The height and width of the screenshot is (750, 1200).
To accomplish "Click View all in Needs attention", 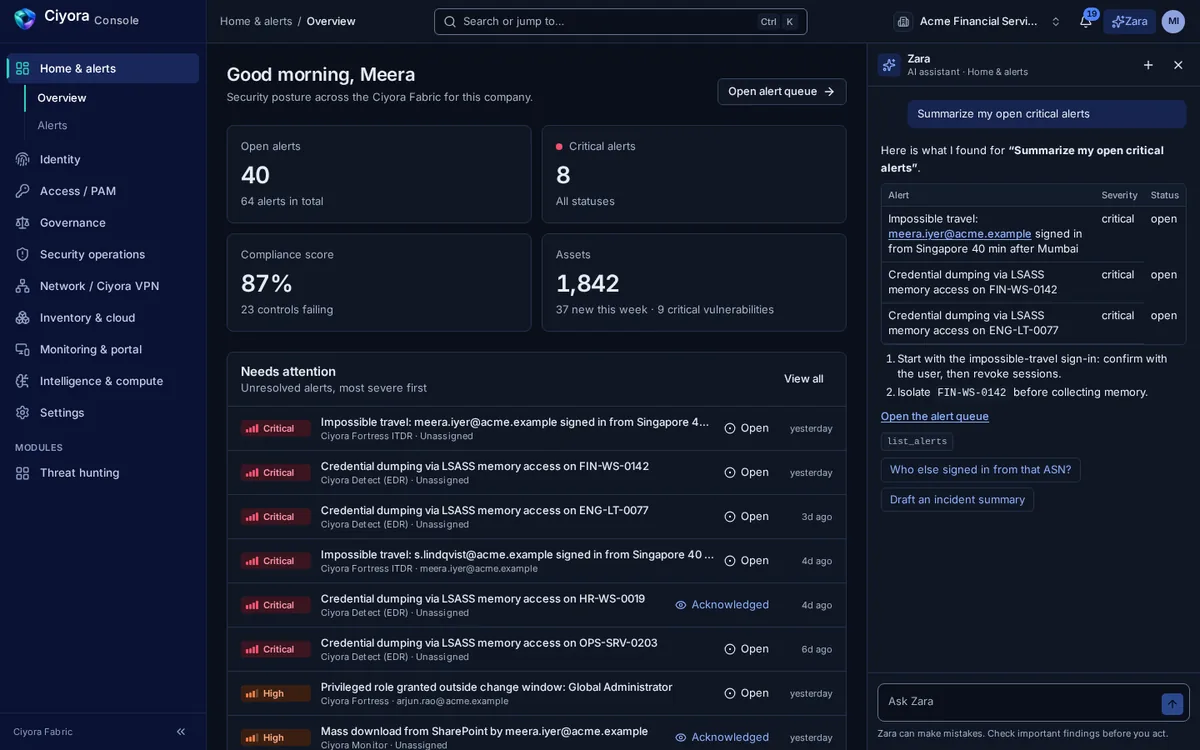I will click(x=804, y=379).
